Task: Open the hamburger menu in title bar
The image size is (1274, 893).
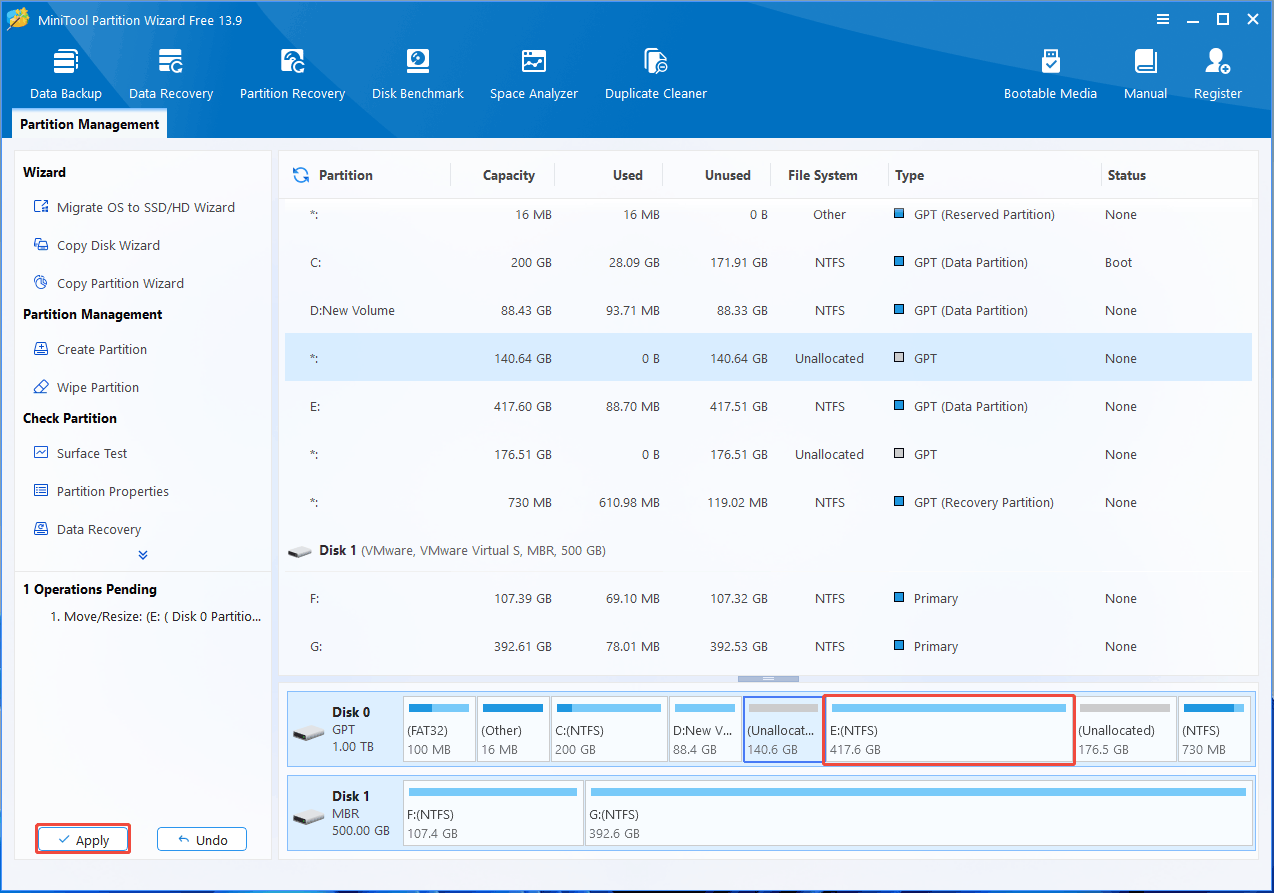Action: click(1163, 19)
